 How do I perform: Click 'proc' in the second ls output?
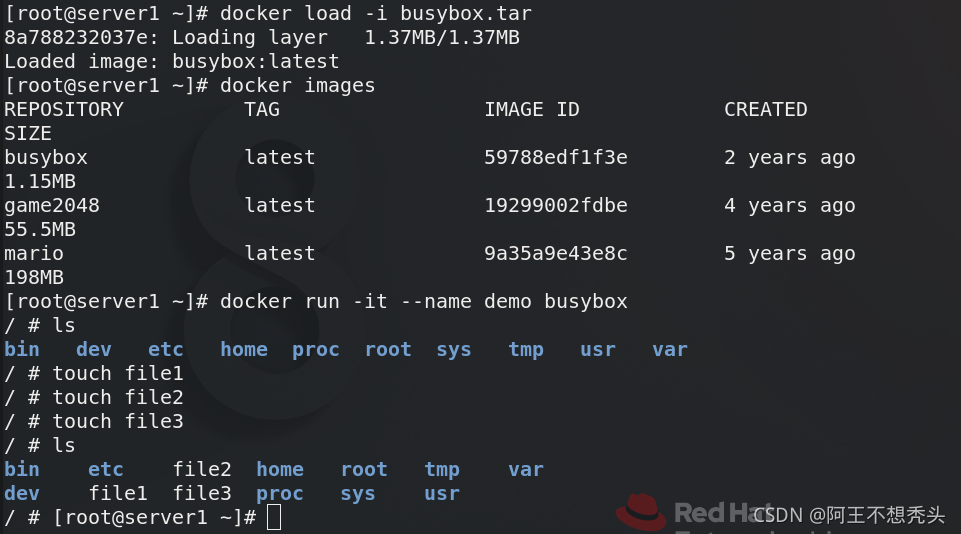(x=279, y=494)
